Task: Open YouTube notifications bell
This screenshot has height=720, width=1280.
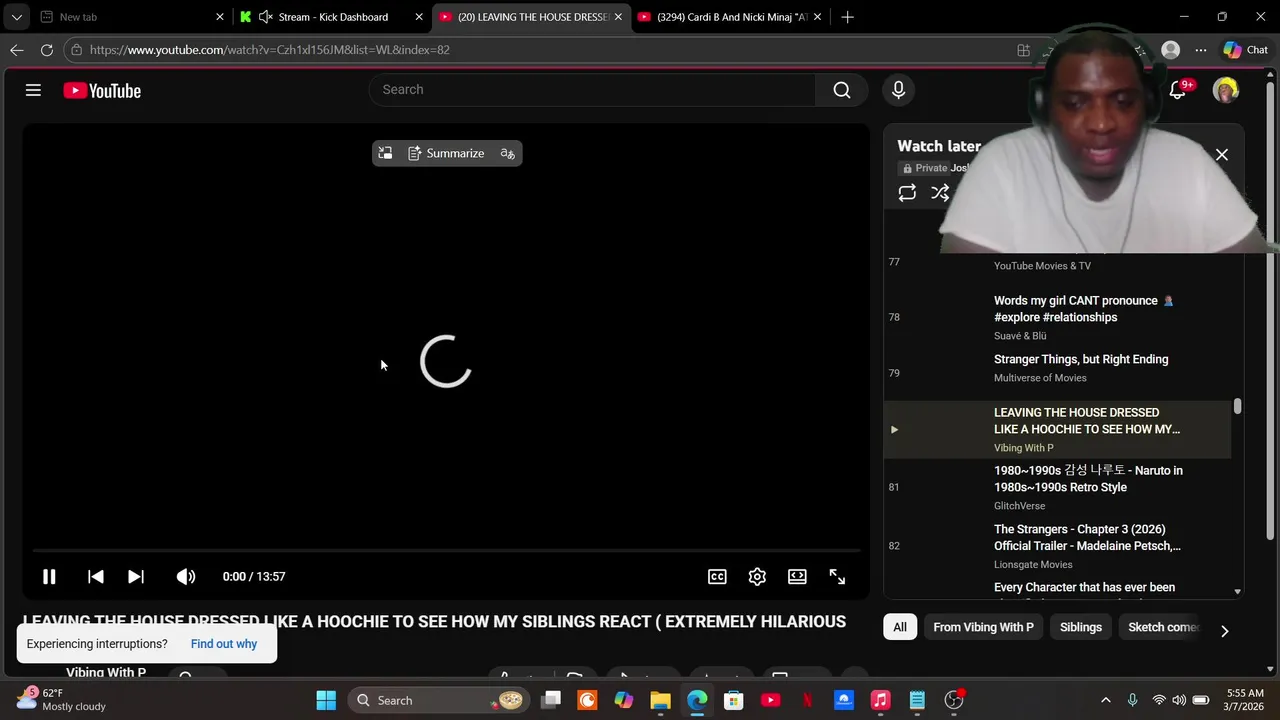Action: pyautogui.click(x=1179, y=90)
